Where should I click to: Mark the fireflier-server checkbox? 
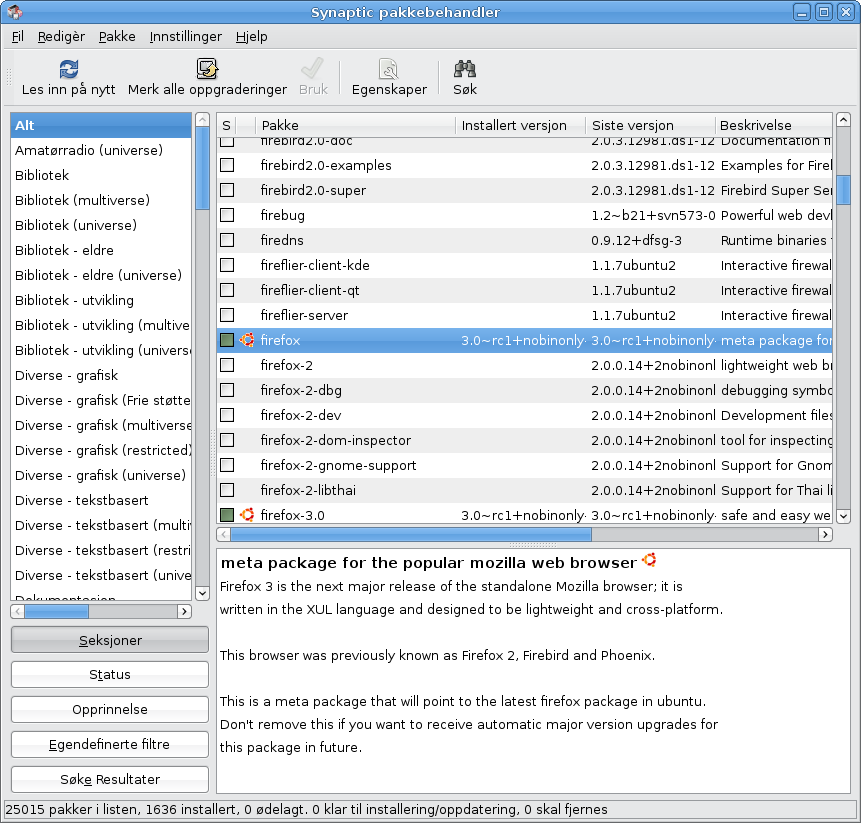coord(227,315)
